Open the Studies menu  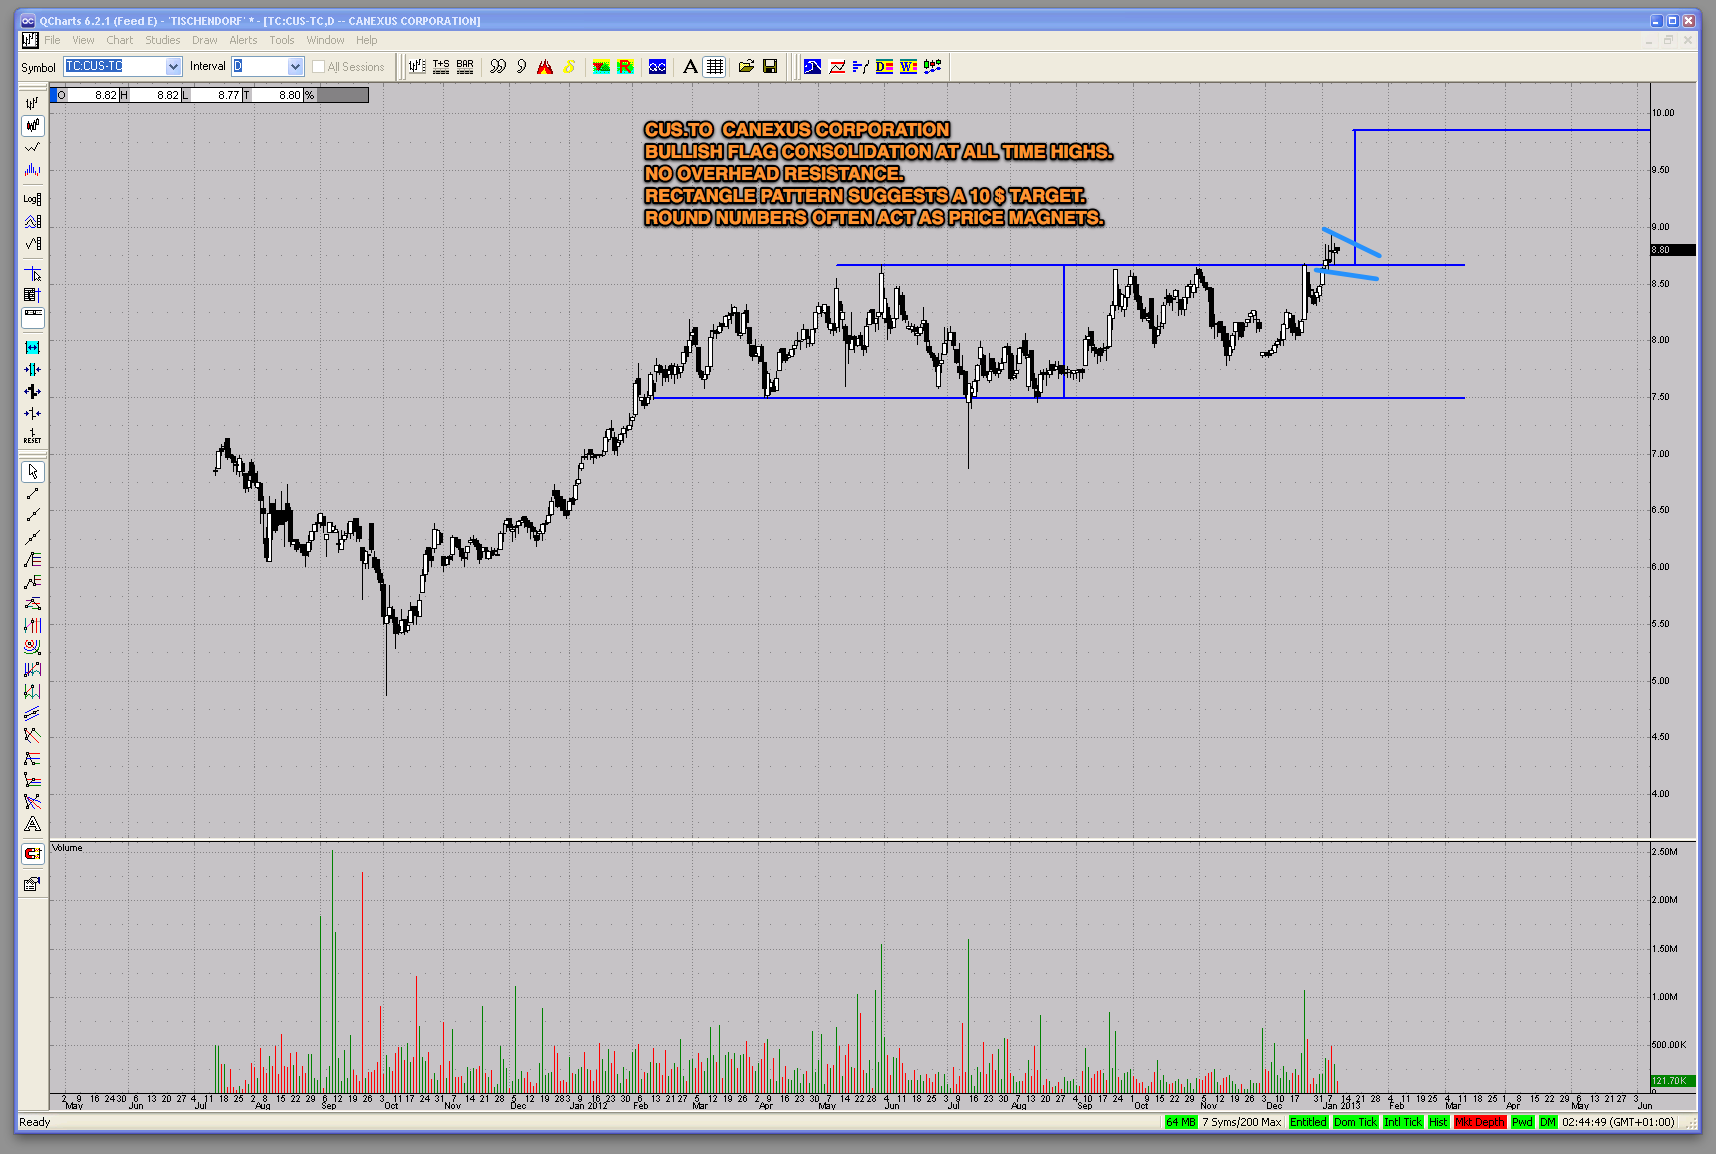162,40
